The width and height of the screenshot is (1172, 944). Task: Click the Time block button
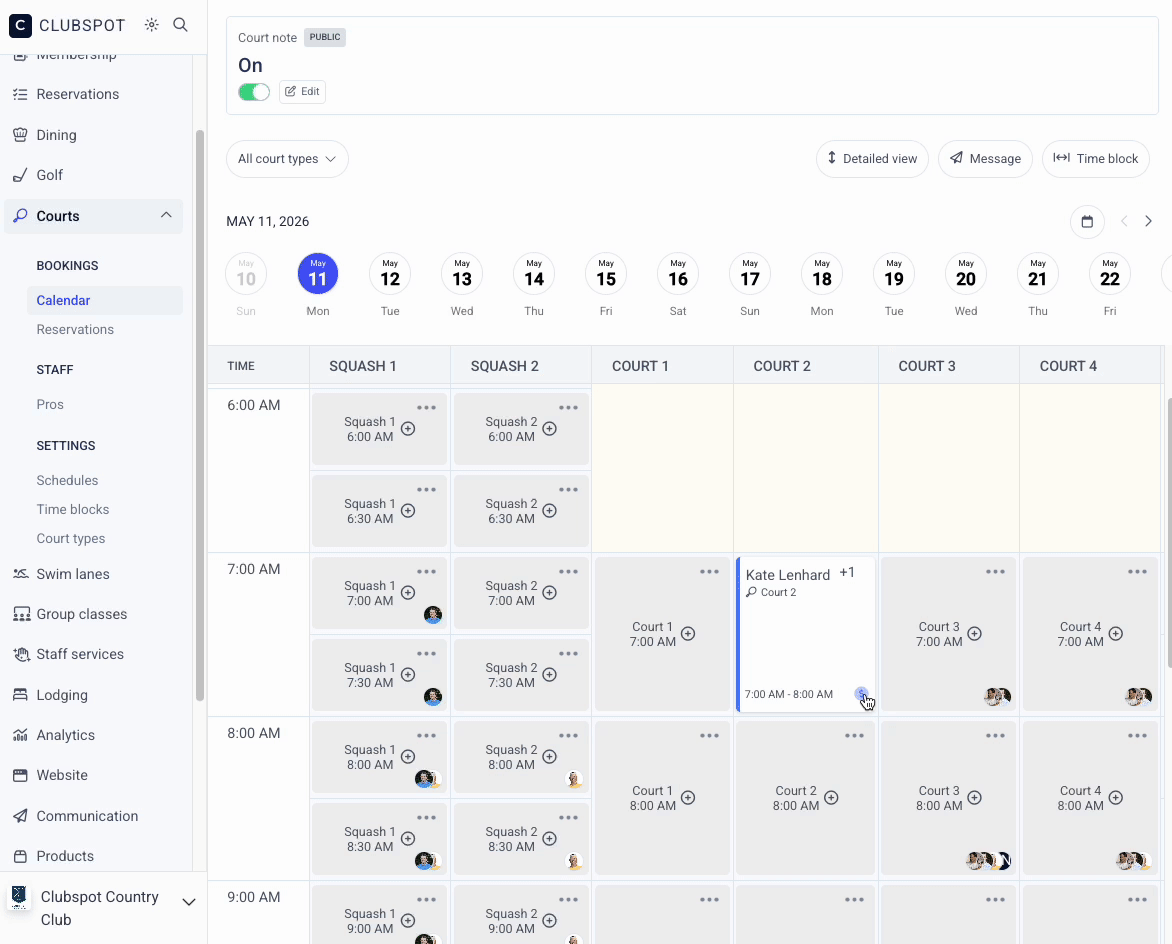tap(1095, 159)
